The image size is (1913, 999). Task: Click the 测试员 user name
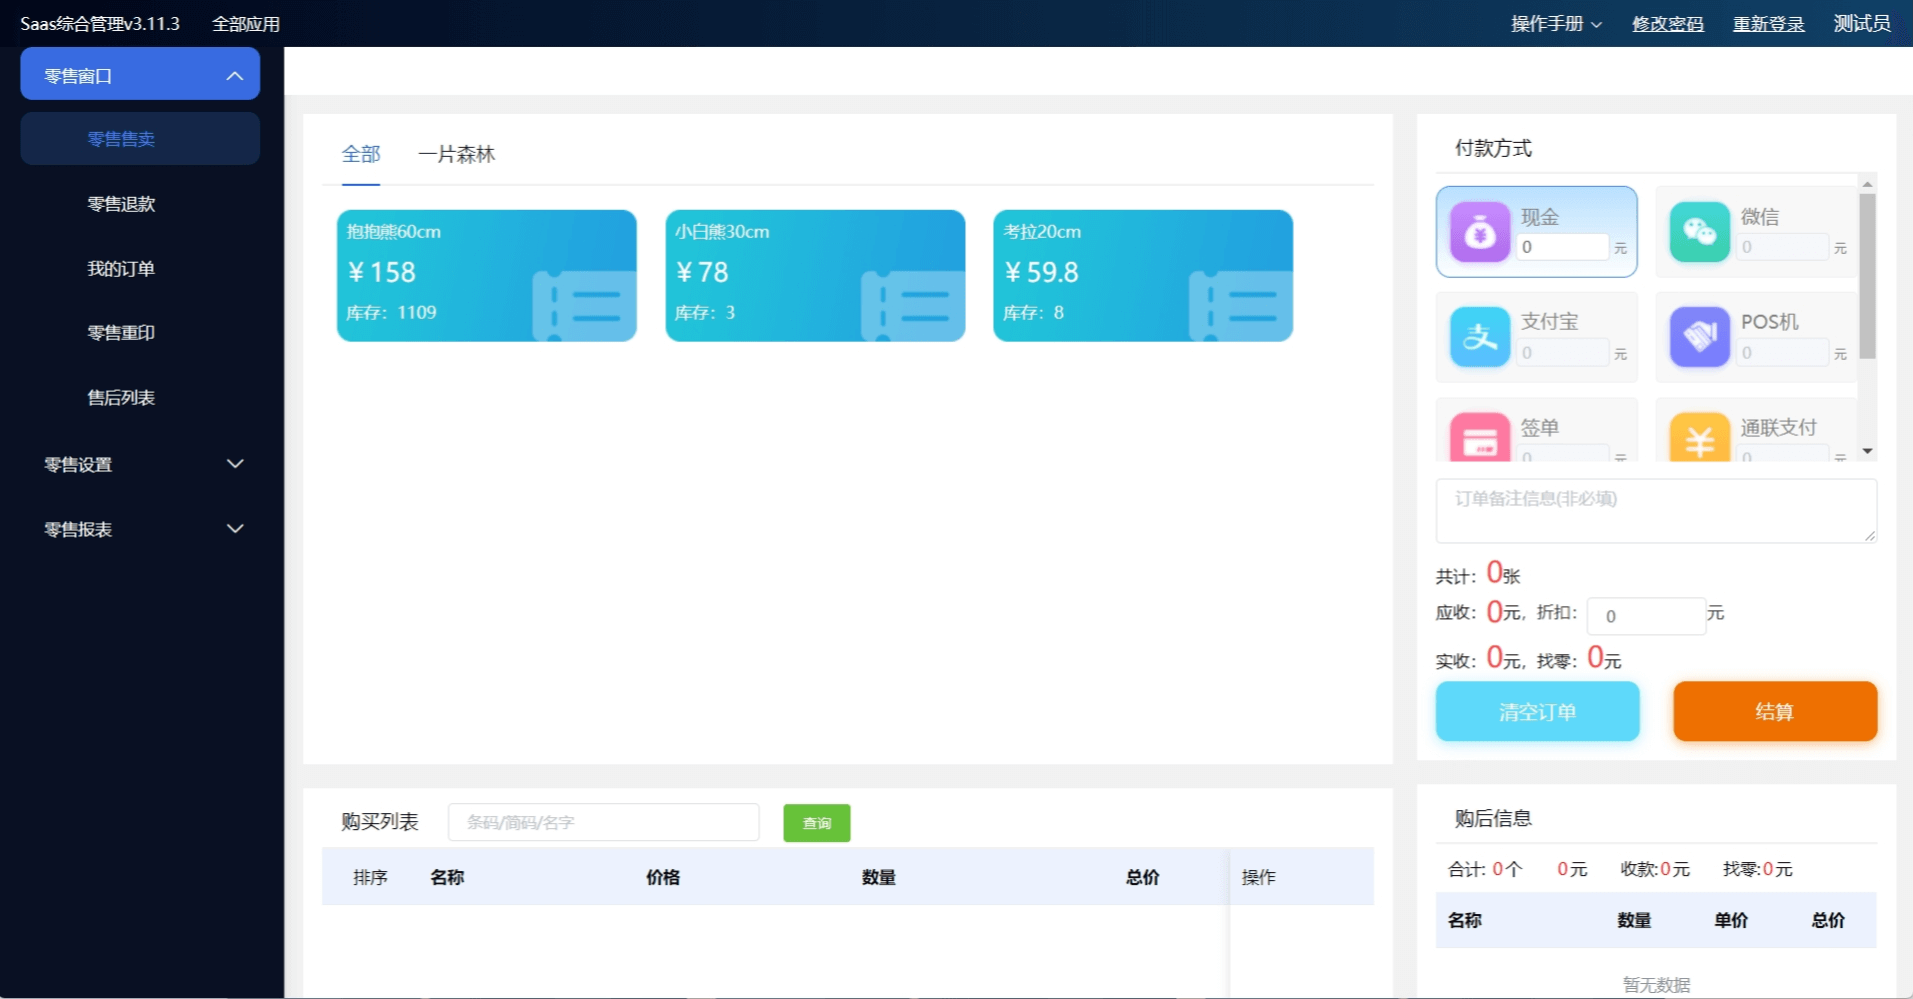coord(1862,24)
